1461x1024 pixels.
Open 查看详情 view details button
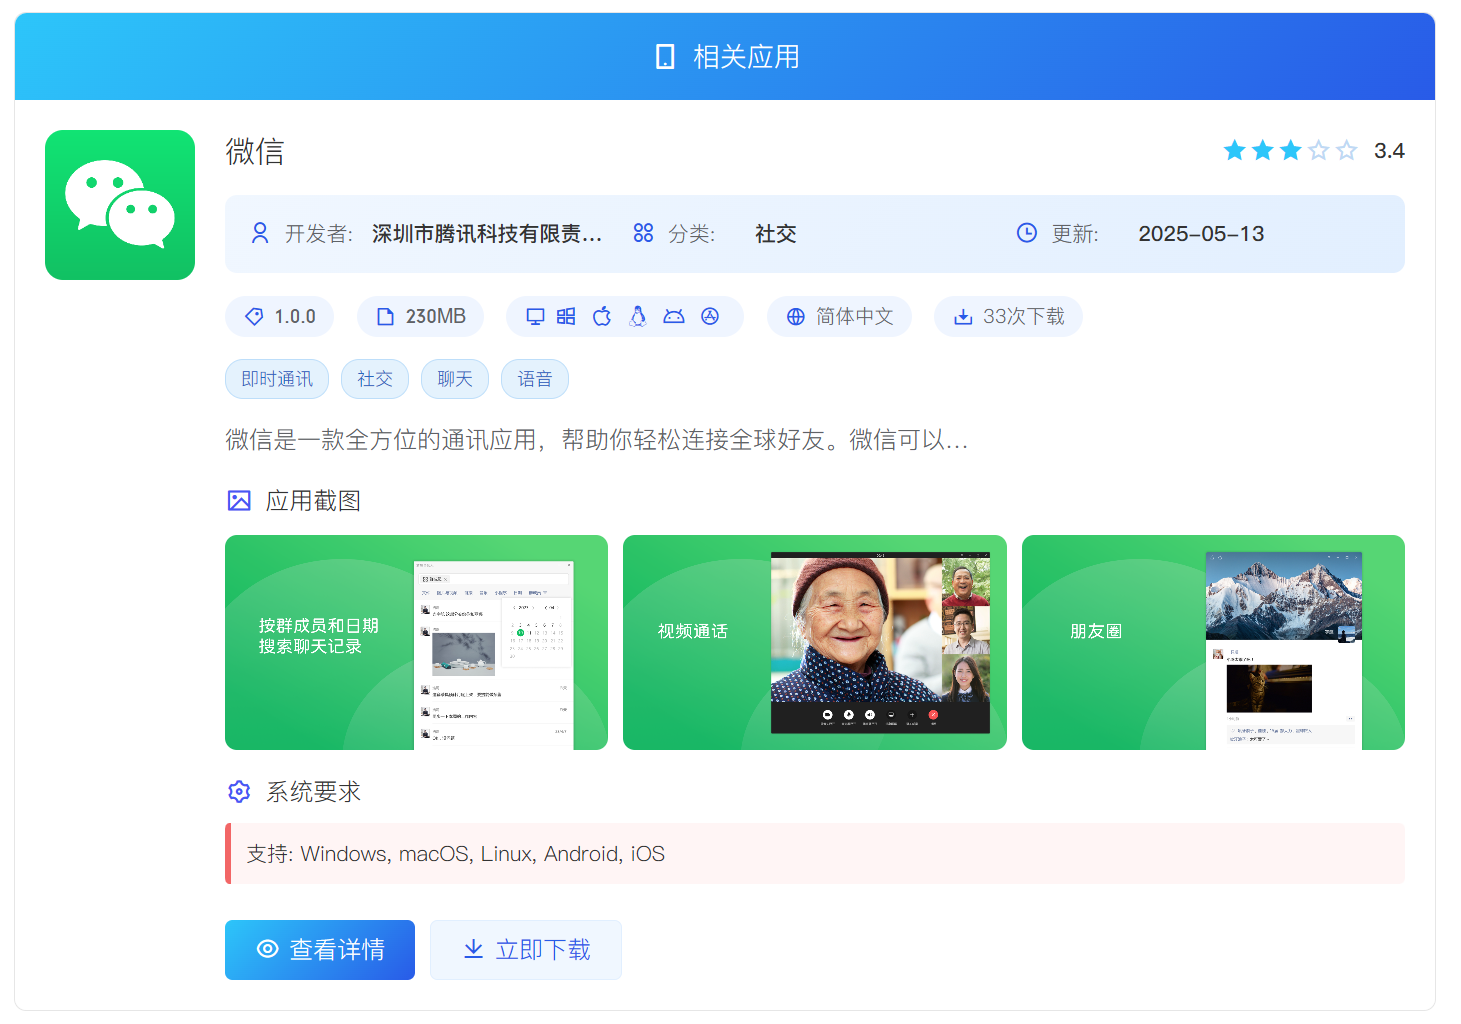(320, 950)
